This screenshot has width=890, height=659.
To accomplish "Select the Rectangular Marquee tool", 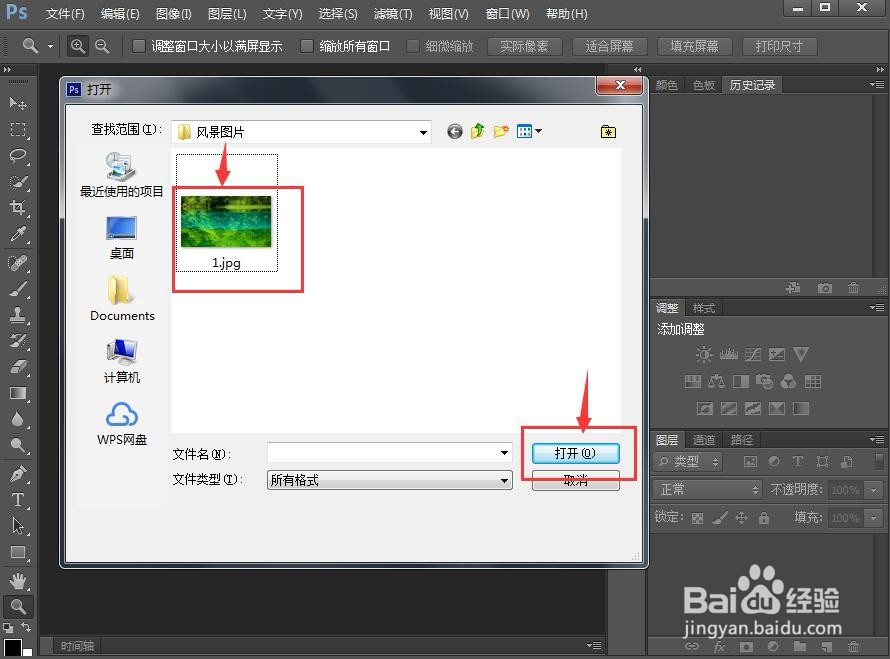I will point(18,129).
